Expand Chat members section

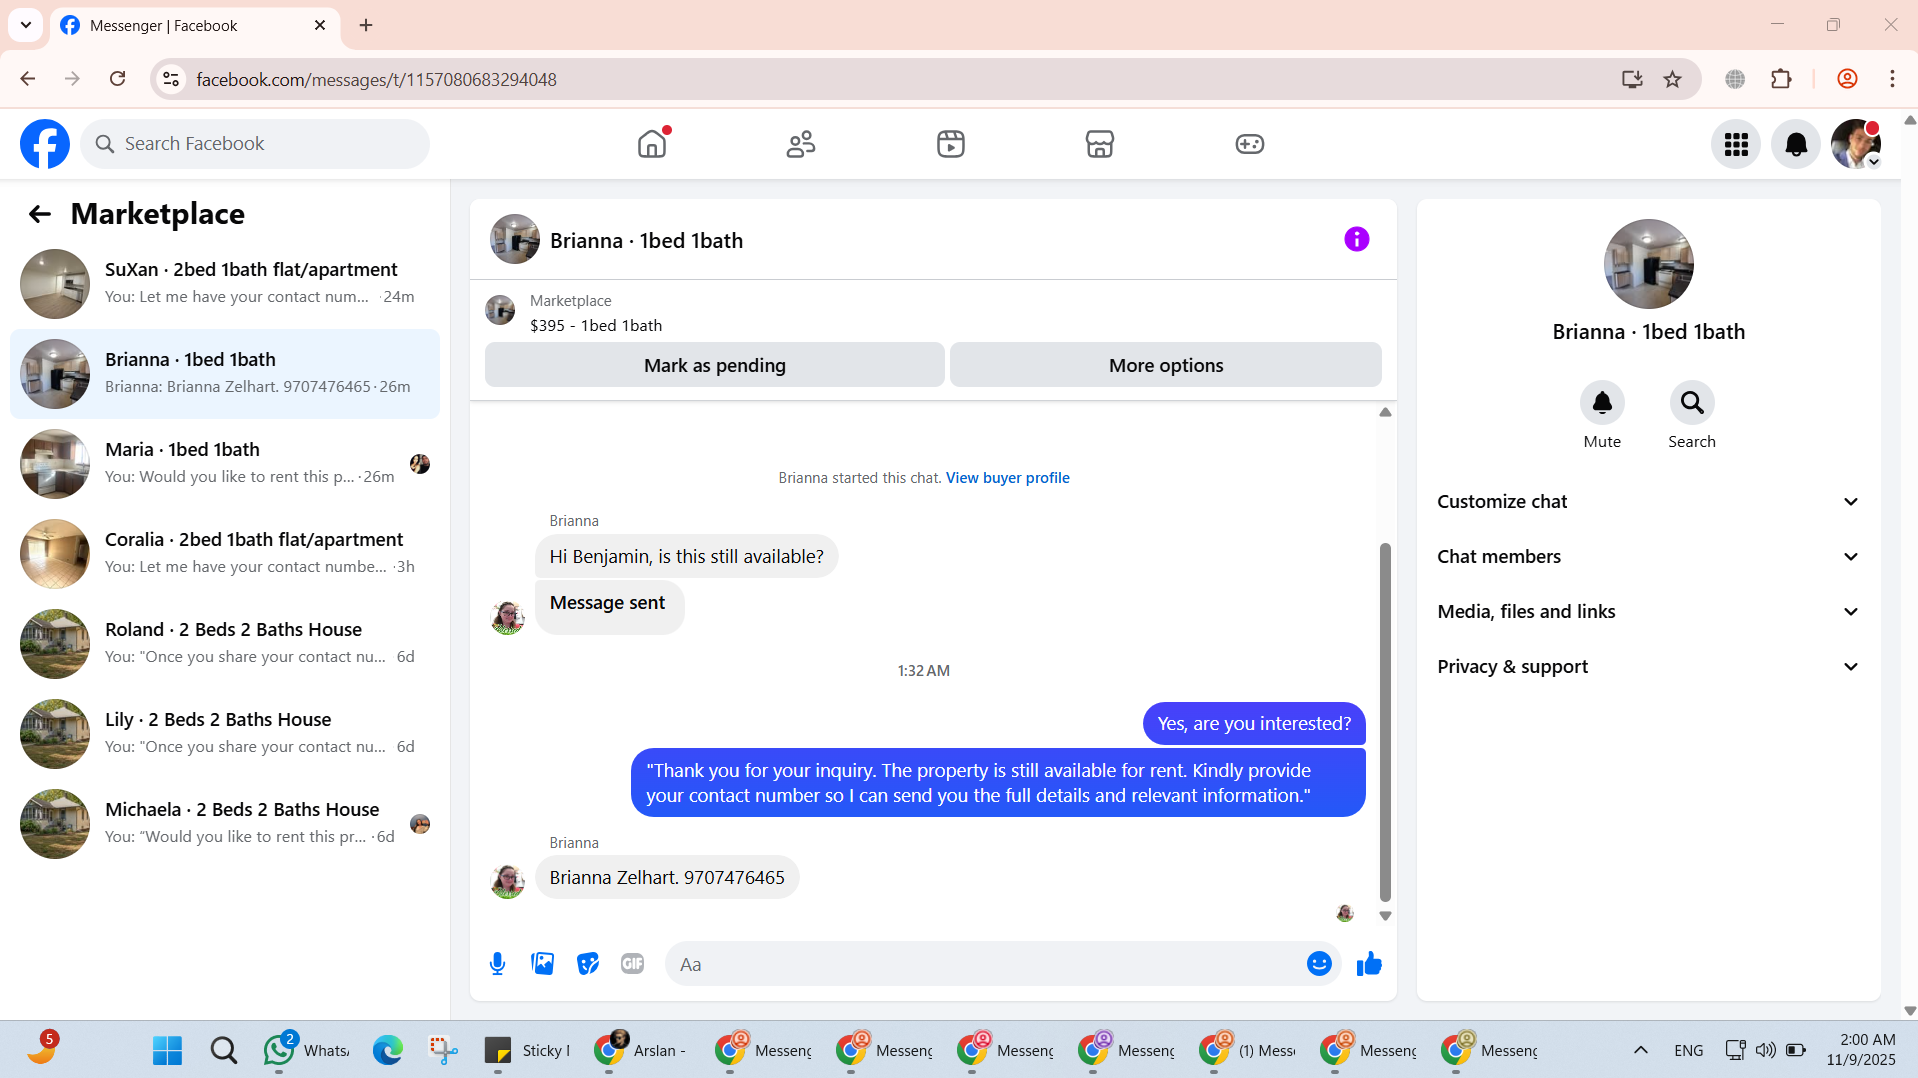tap(1648, 557)
